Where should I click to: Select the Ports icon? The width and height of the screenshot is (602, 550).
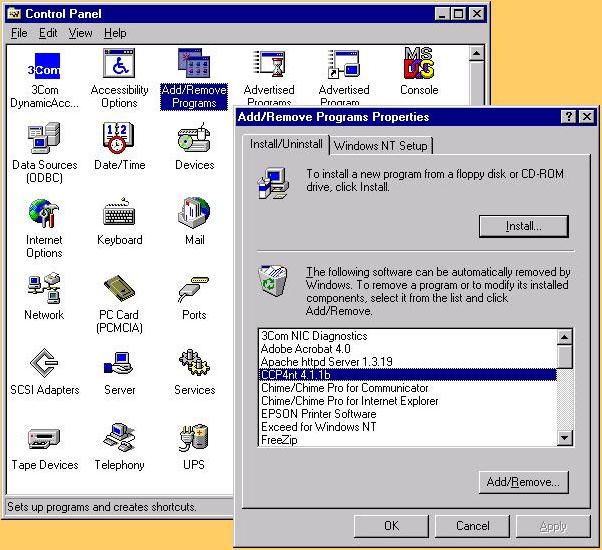[193, 289]
